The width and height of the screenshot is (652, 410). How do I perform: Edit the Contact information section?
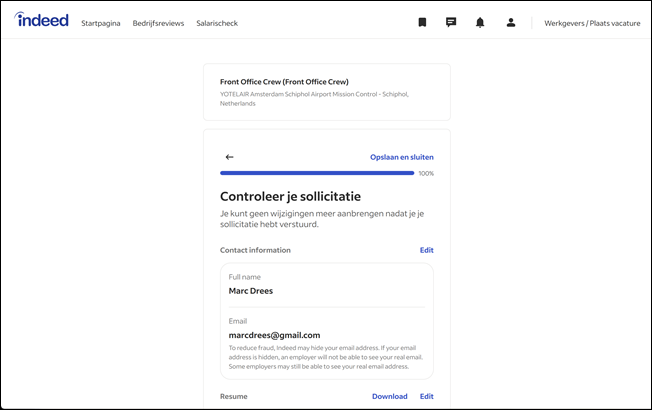coord(426,250)
